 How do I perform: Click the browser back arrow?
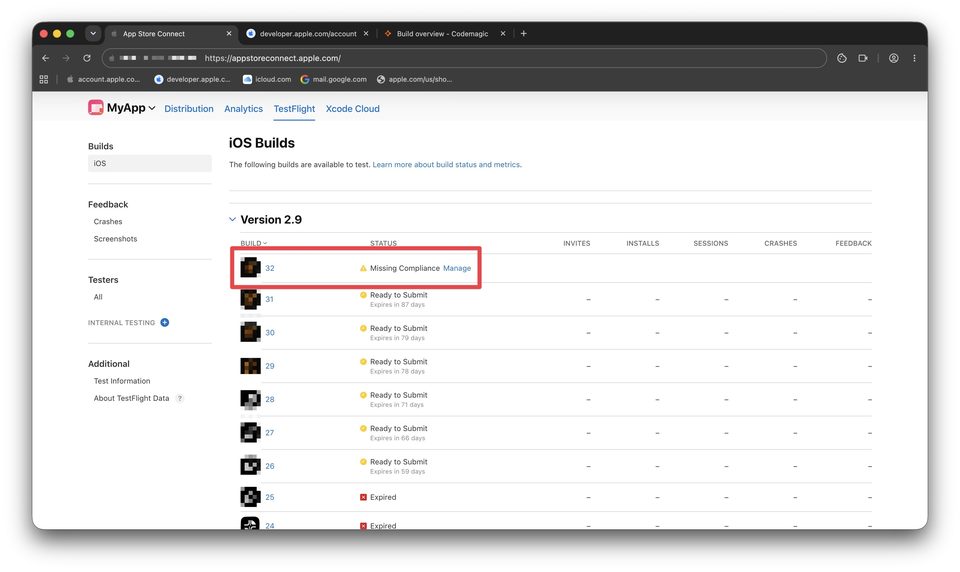coord(45,58)
